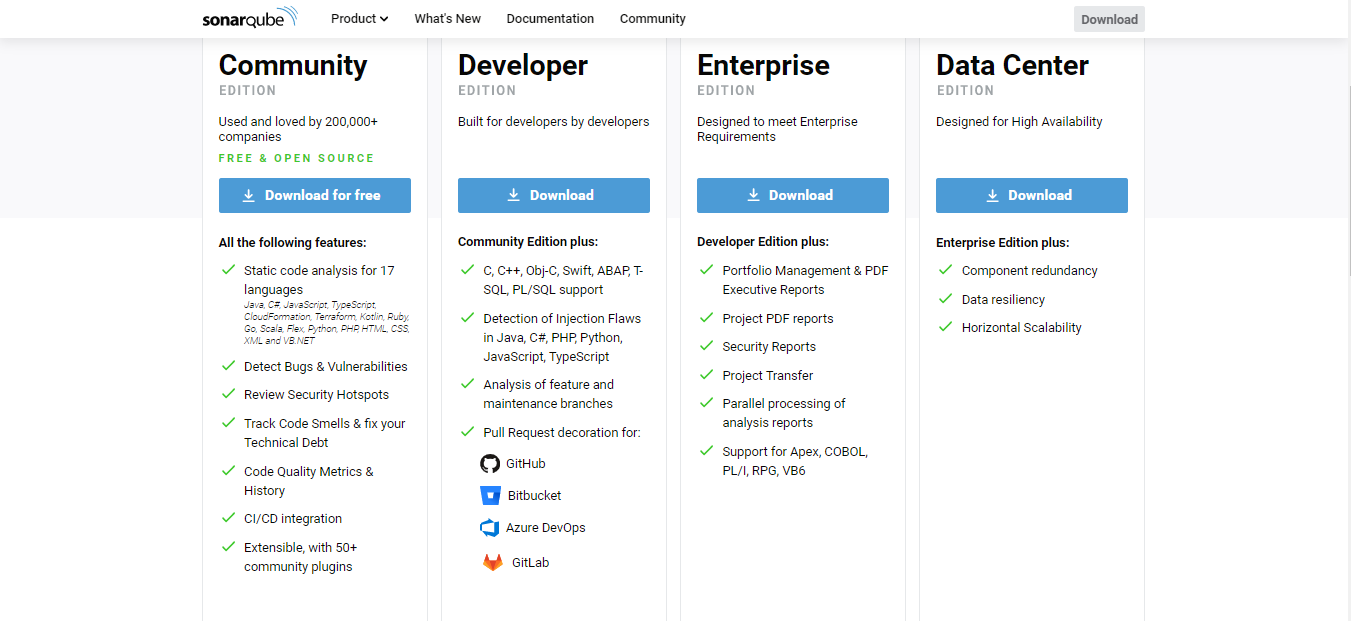Click 'Security Reports' feature text
Viewport: 1351px width, 621px height.
pos(769,347)
